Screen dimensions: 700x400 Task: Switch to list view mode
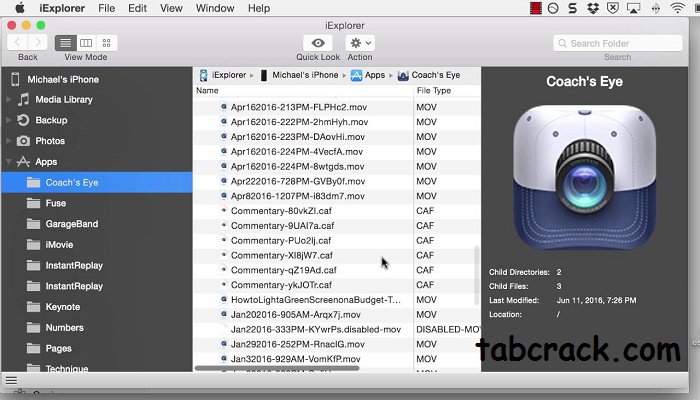tap(65, 43)
